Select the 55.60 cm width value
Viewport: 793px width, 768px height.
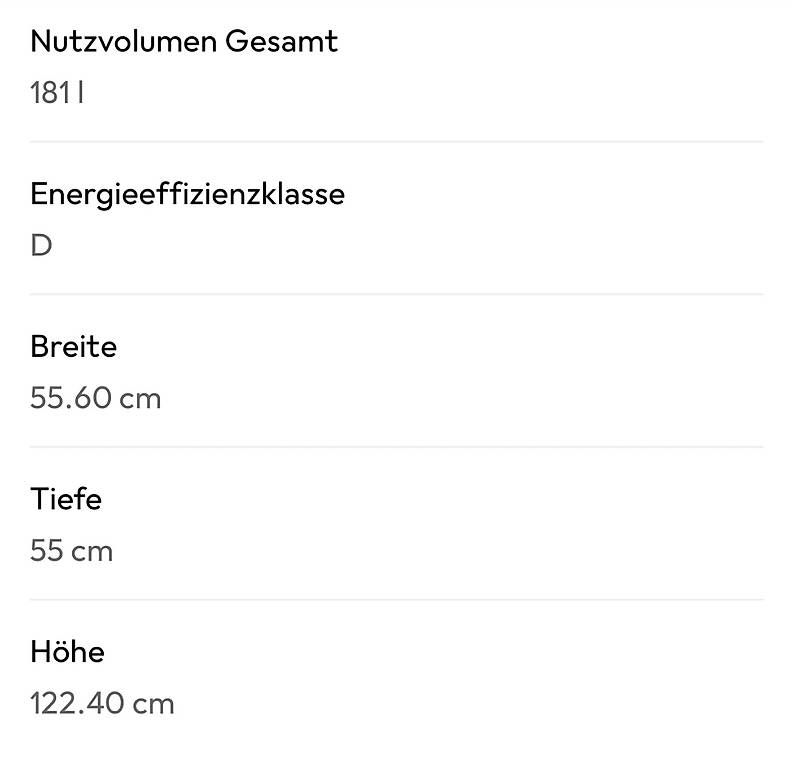96,398
